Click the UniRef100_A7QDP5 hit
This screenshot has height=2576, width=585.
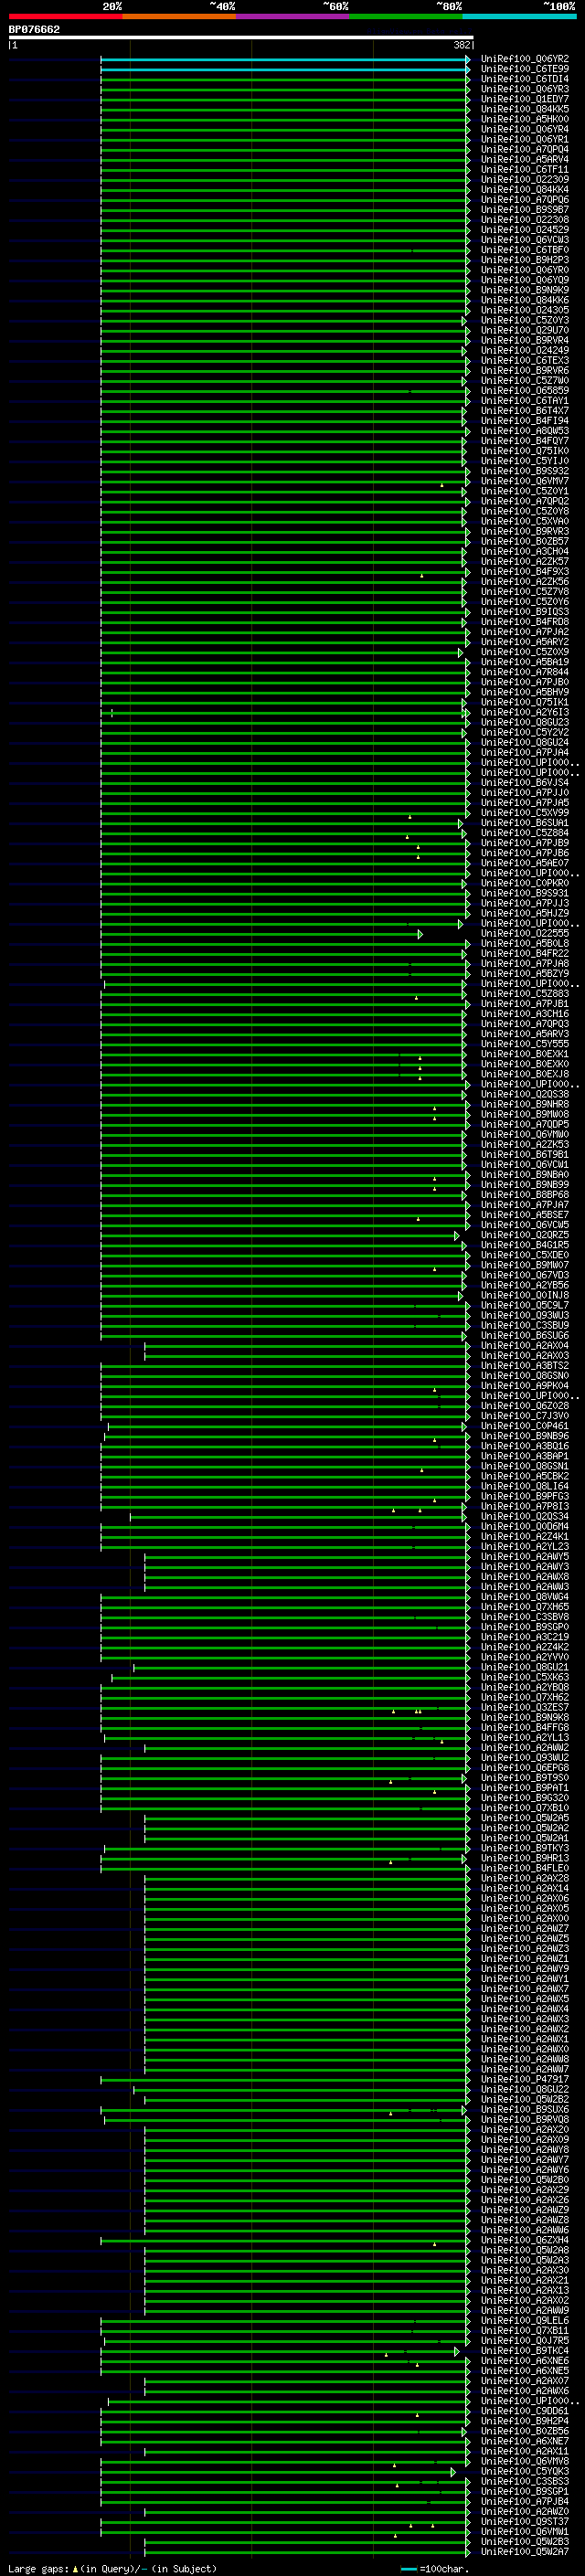525,1125
